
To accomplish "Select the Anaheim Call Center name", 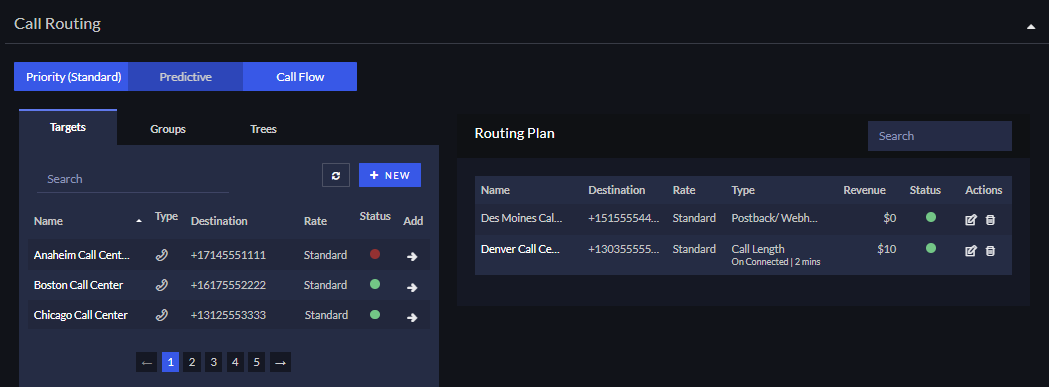I will [x=82, y=255].
